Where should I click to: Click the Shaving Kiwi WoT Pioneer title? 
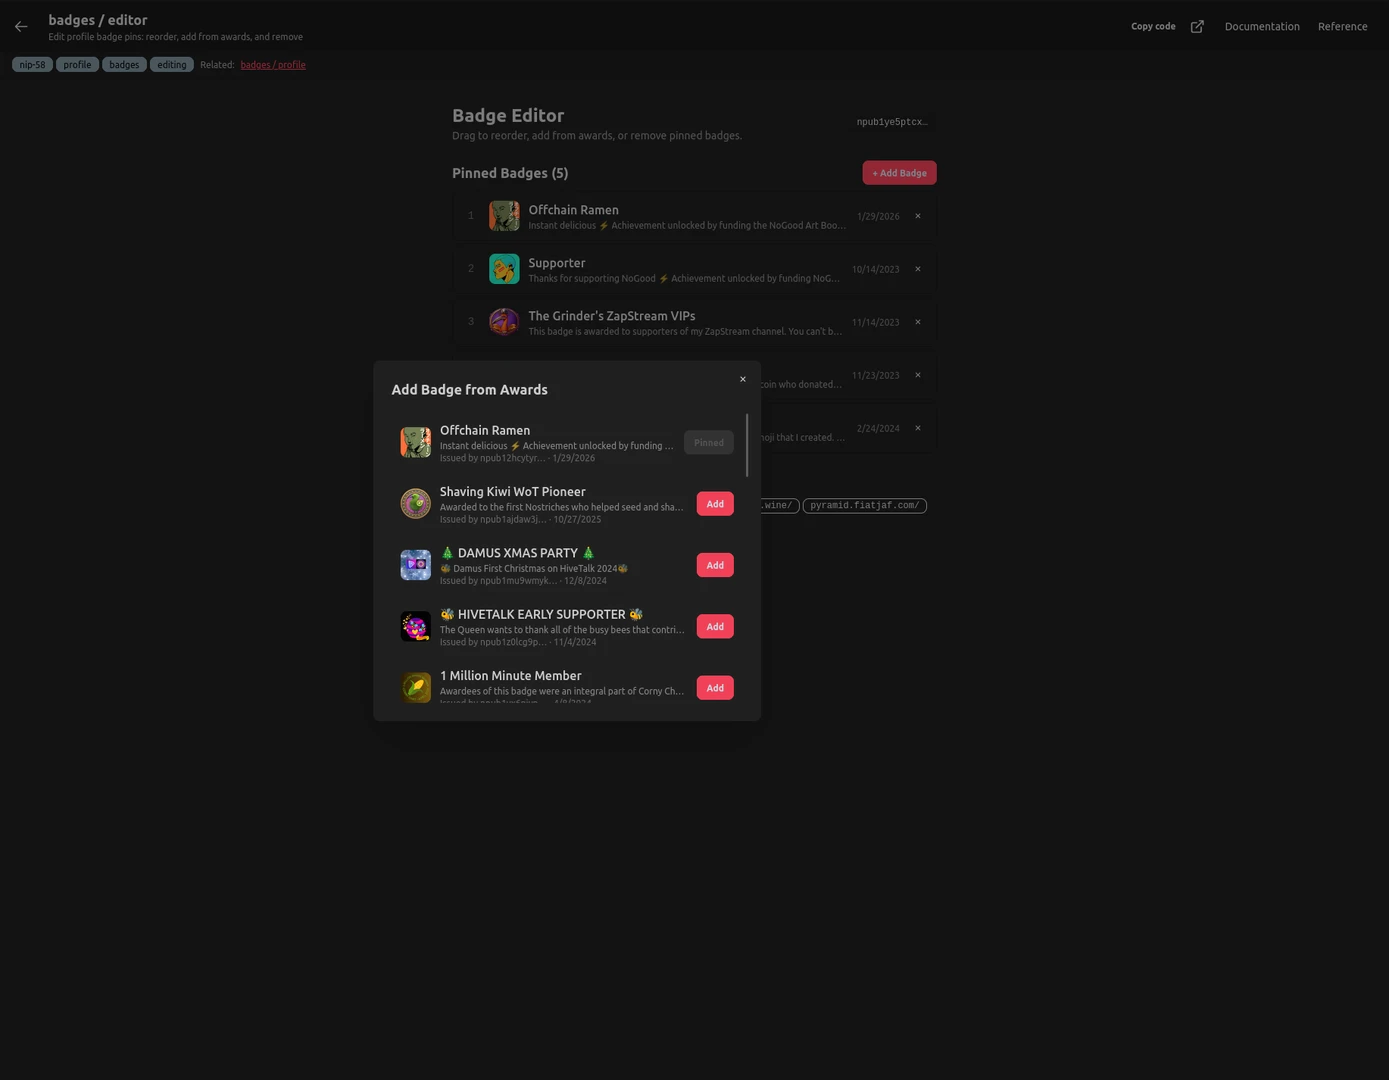coord(513,492)
